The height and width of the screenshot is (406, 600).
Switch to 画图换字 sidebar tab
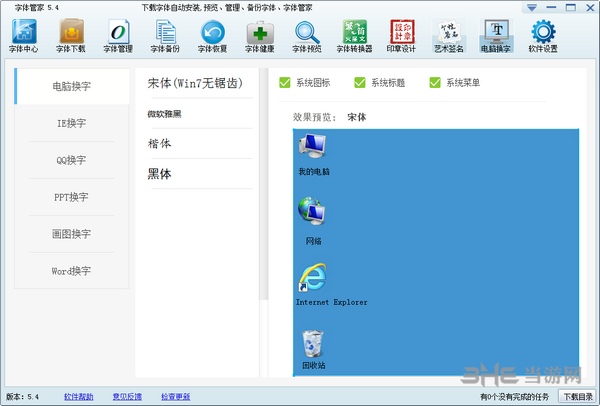coord(72,234)
